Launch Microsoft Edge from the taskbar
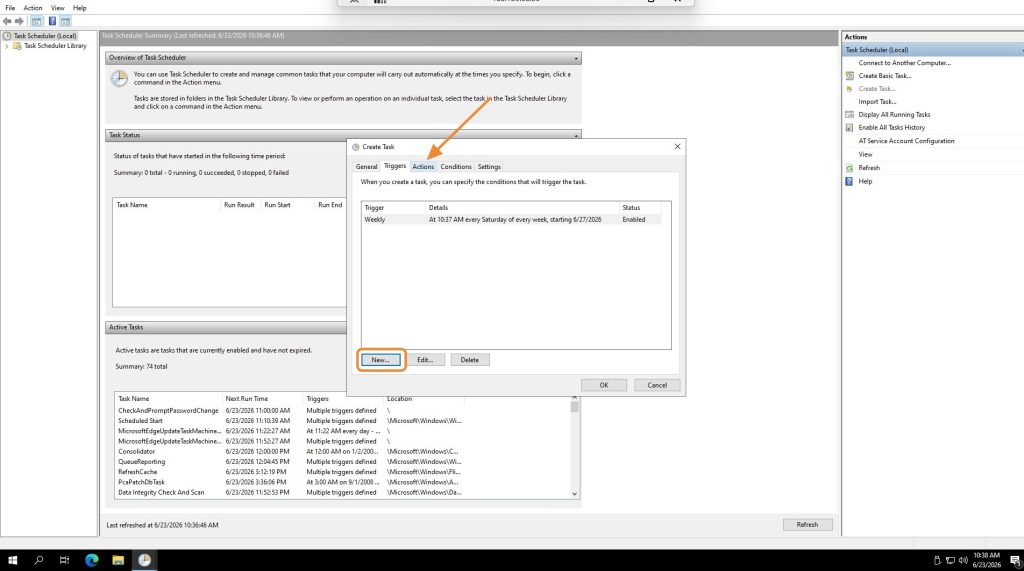The height and width of the screenshot is (571, 1024). coord(91,560)
